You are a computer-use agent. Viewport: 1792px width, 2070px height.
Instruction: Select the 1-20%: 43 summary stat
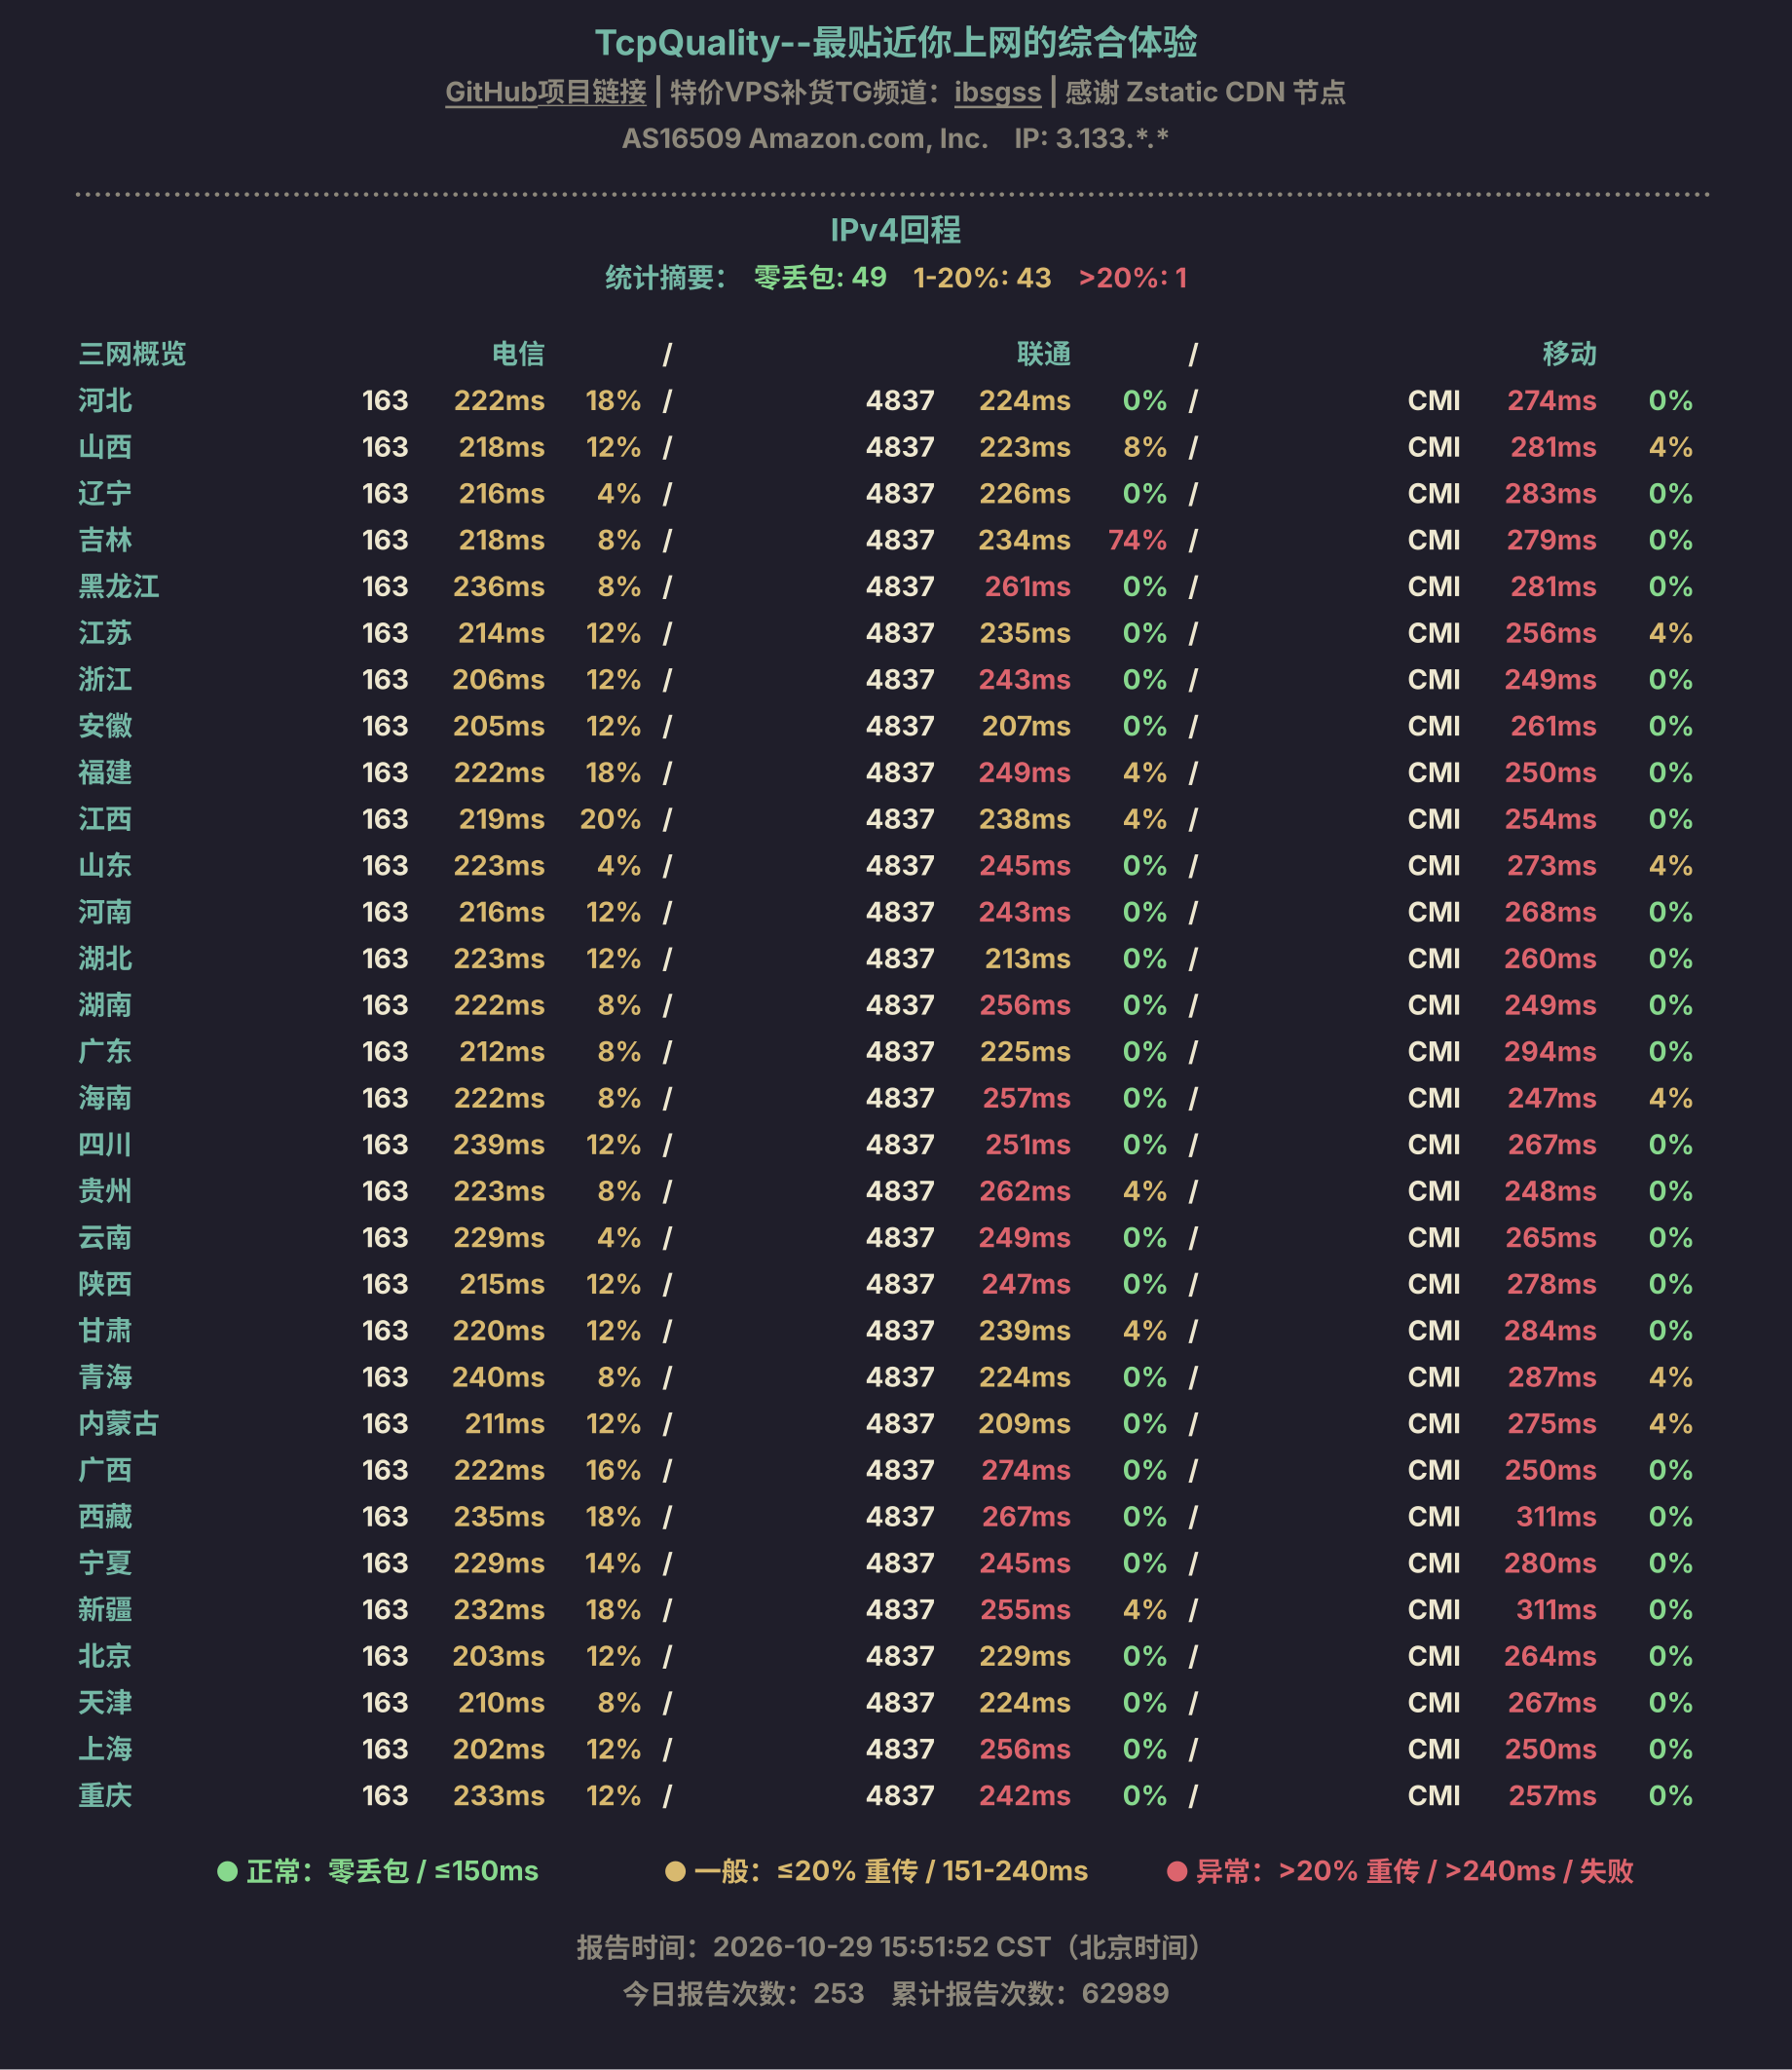982,277
